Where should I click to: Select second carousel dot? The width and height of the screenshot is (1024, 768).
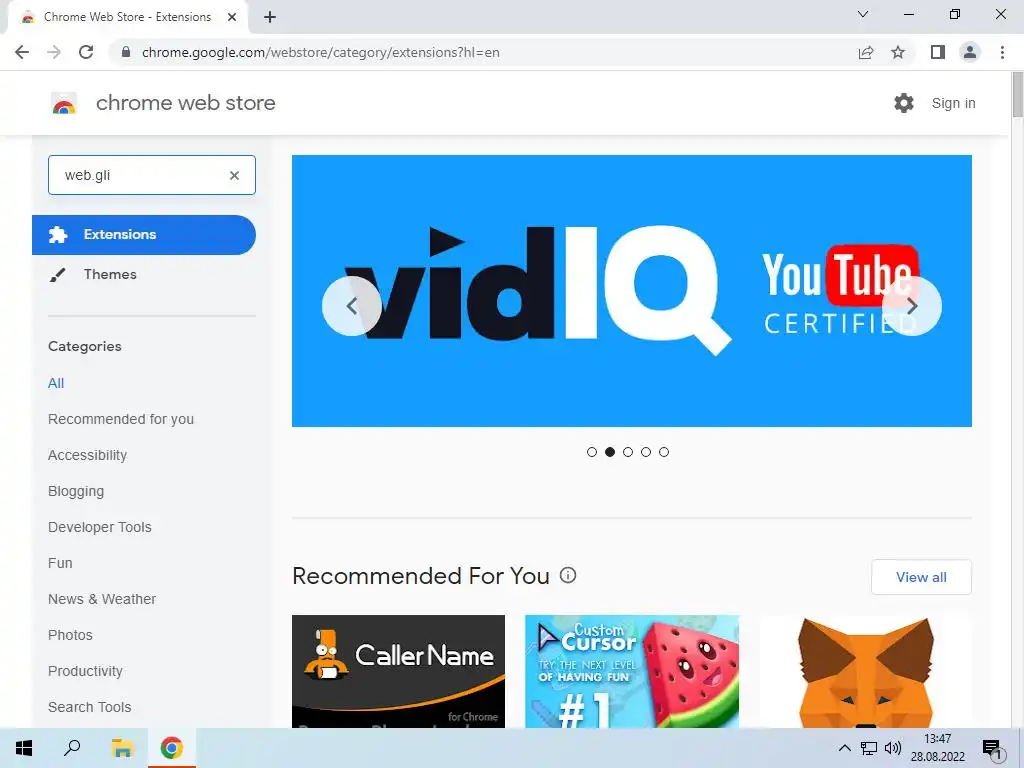pos(610,452)
